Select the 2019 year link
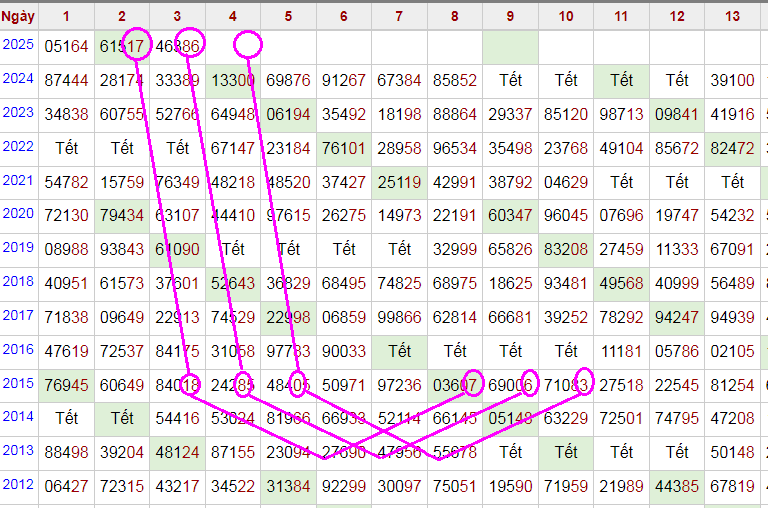This screenshot has height=508, width=768. 18,247
